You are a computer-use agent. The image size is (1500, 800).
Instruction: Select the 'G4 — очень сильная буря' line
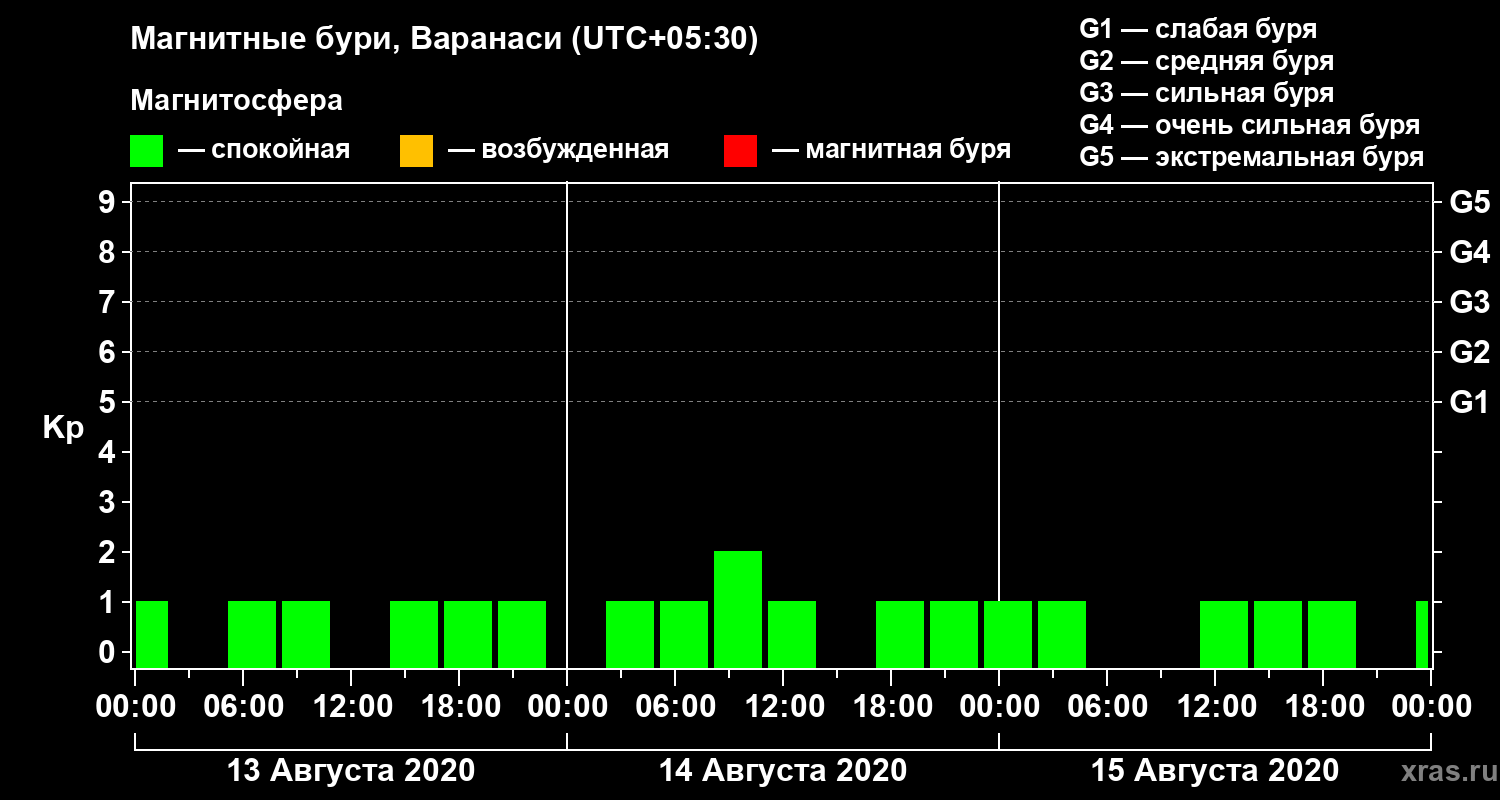tap(1250, 125)
